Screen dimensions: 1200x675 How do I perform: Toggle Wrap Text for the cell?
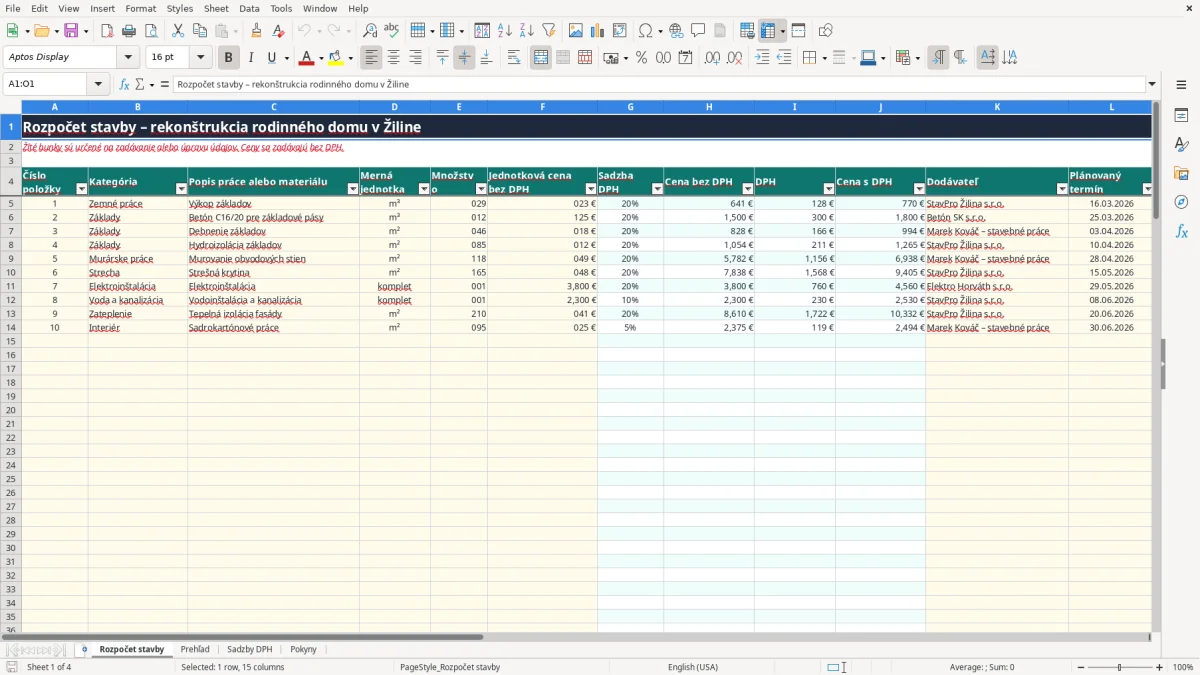coord(514,58)
